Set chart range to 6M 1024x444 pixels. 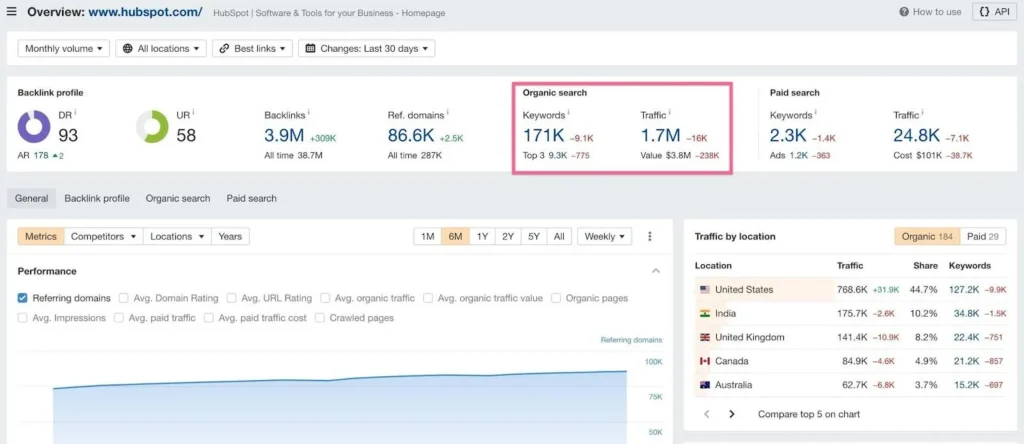[455, 236]
